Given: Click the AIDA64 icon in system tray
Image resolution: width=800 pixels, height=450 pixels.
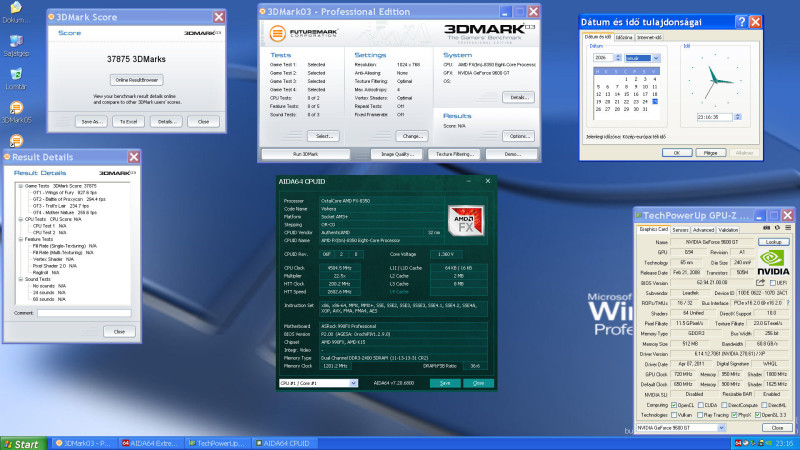Looking at the screenshot, I should coord(738,443).
